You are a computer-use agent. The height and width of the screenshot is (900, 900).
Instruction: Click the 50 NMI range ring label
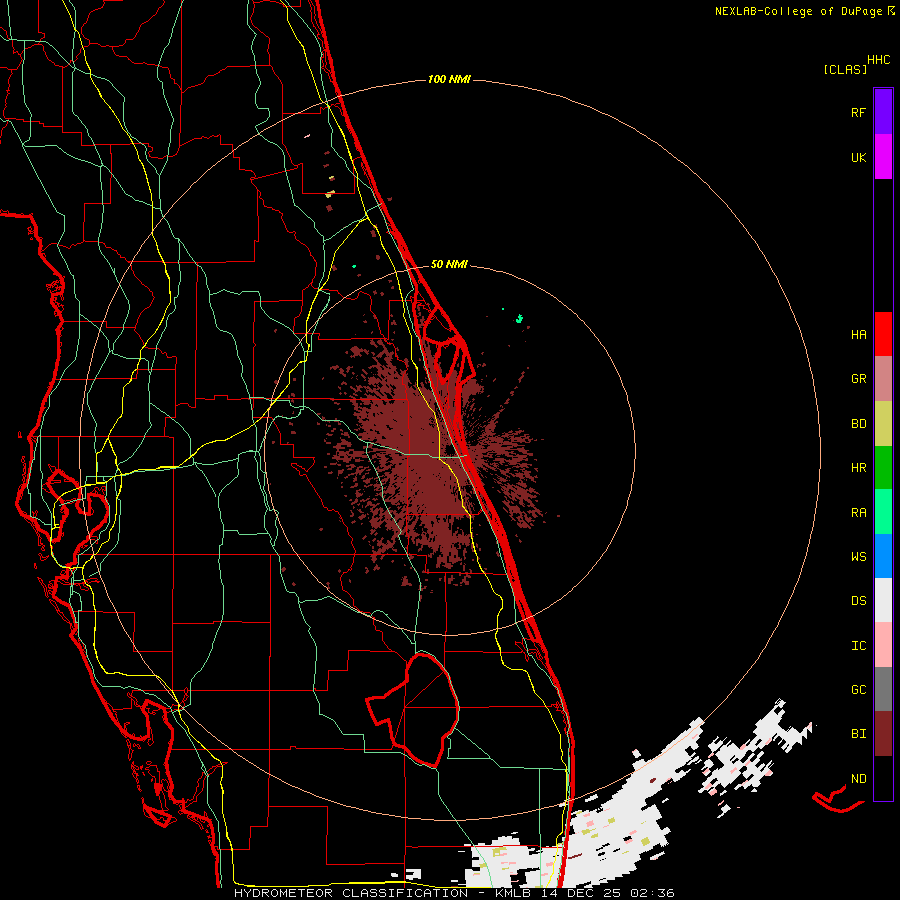coord(449,264)
